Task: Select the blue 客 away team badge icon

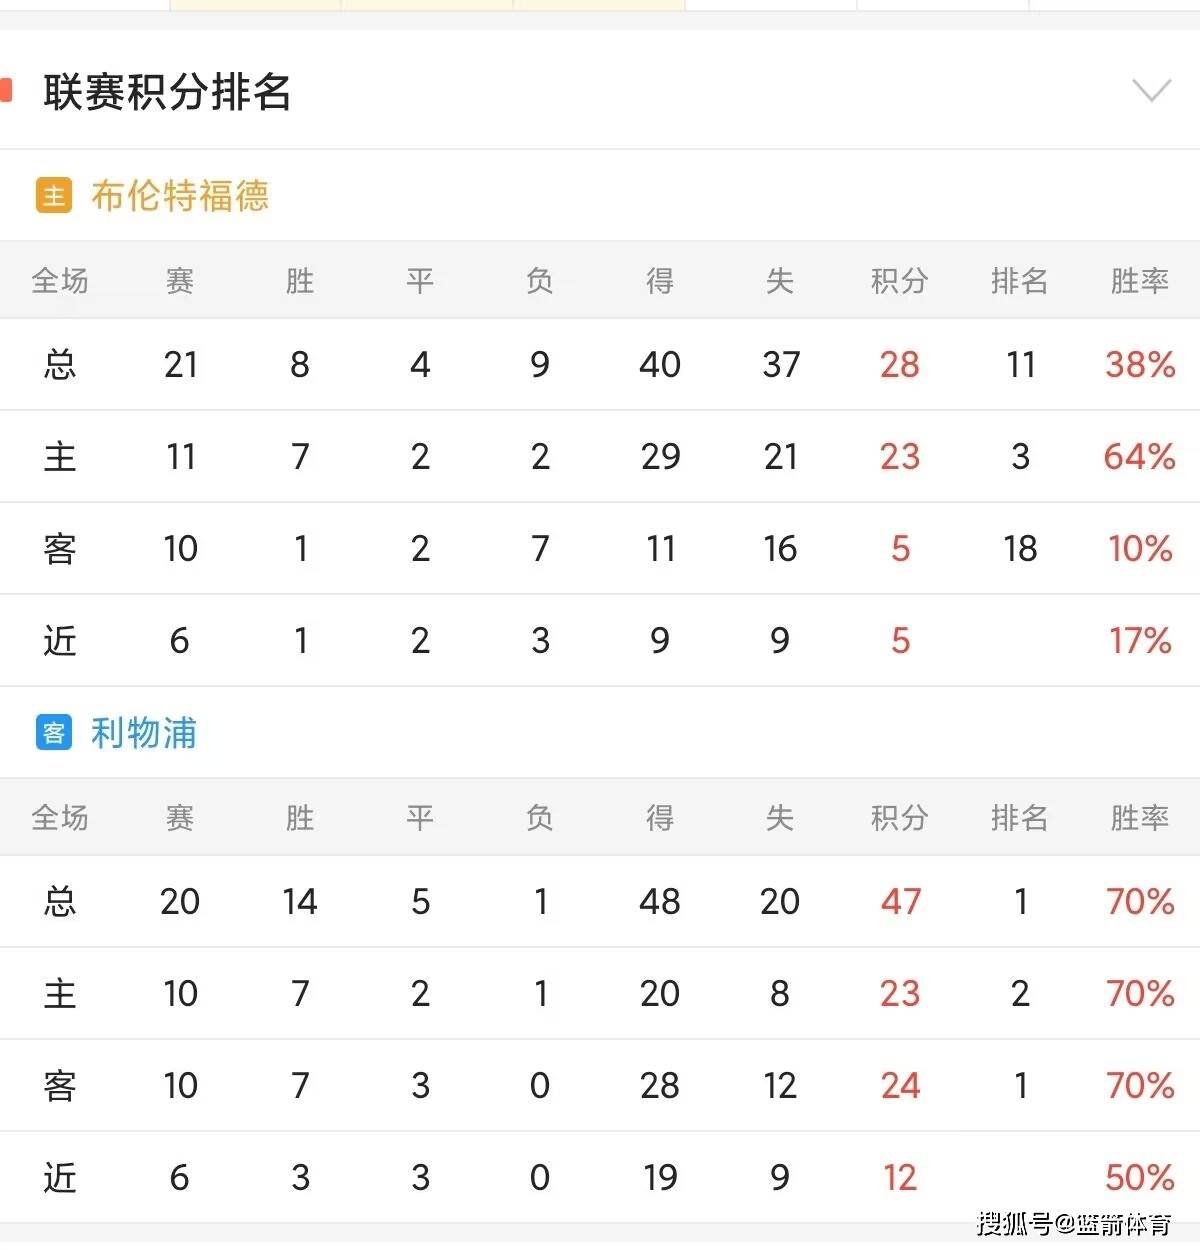Action: 52,733
